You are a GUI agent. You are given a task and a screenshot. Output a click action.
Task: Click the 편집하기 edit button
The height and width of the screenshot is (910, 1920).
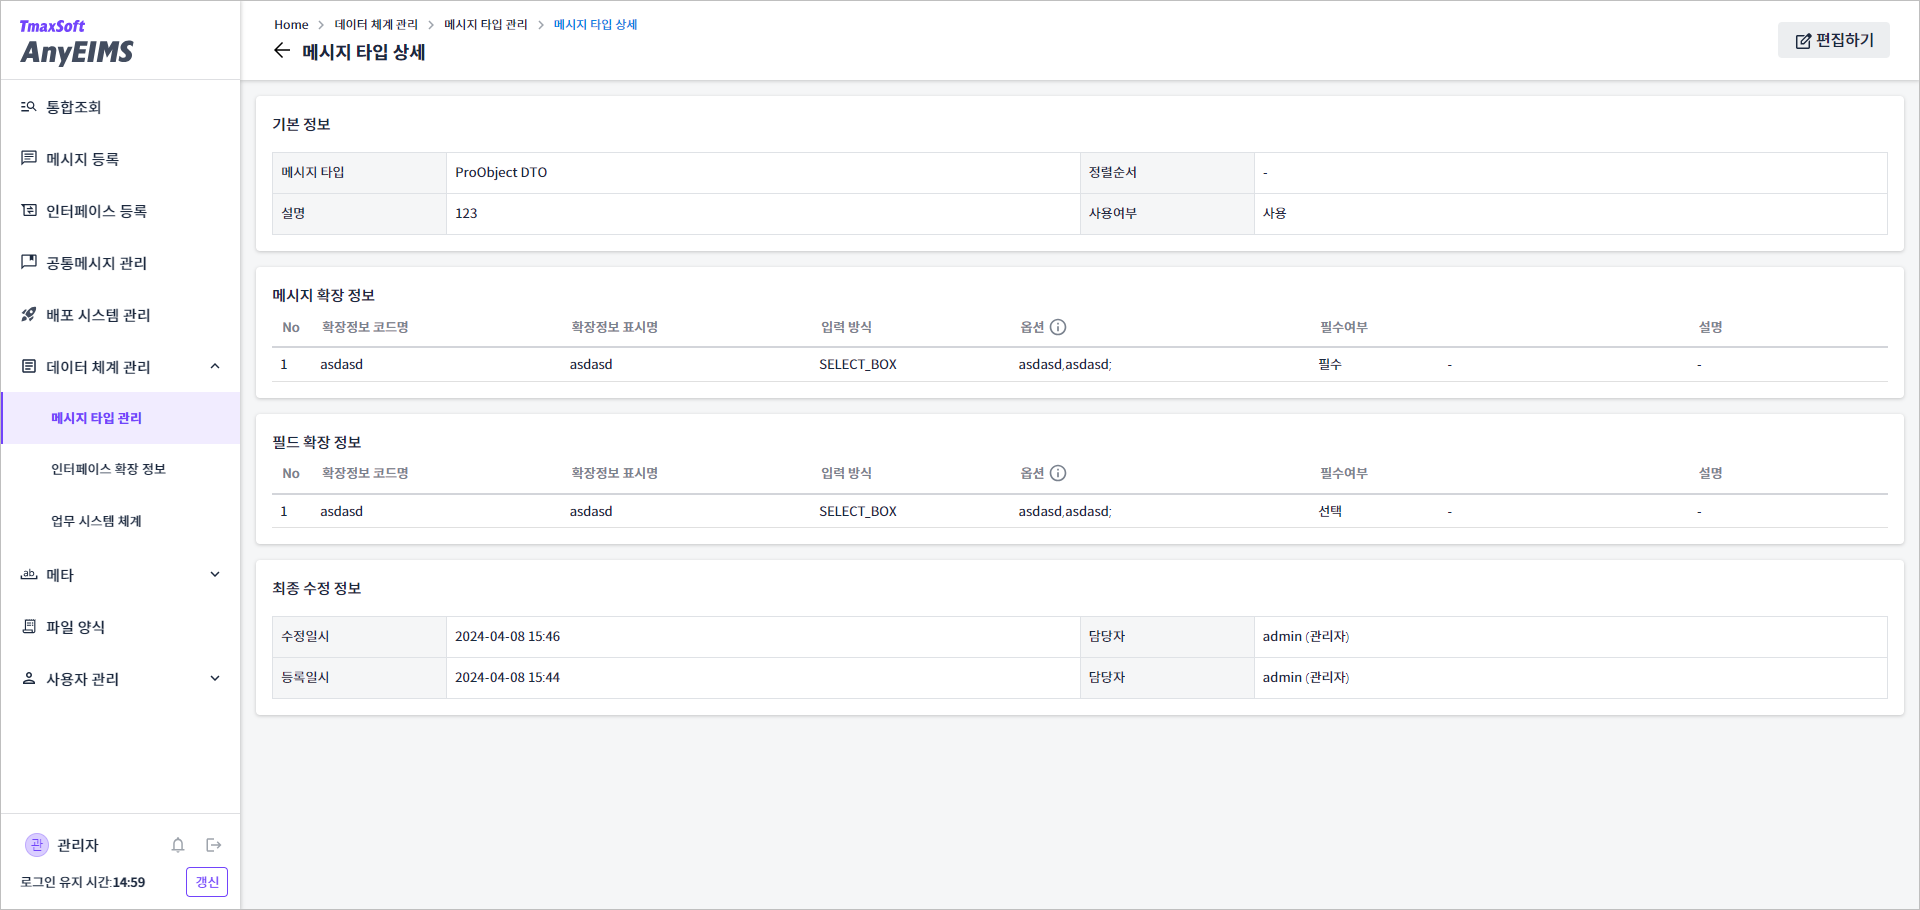[1833, 40]
